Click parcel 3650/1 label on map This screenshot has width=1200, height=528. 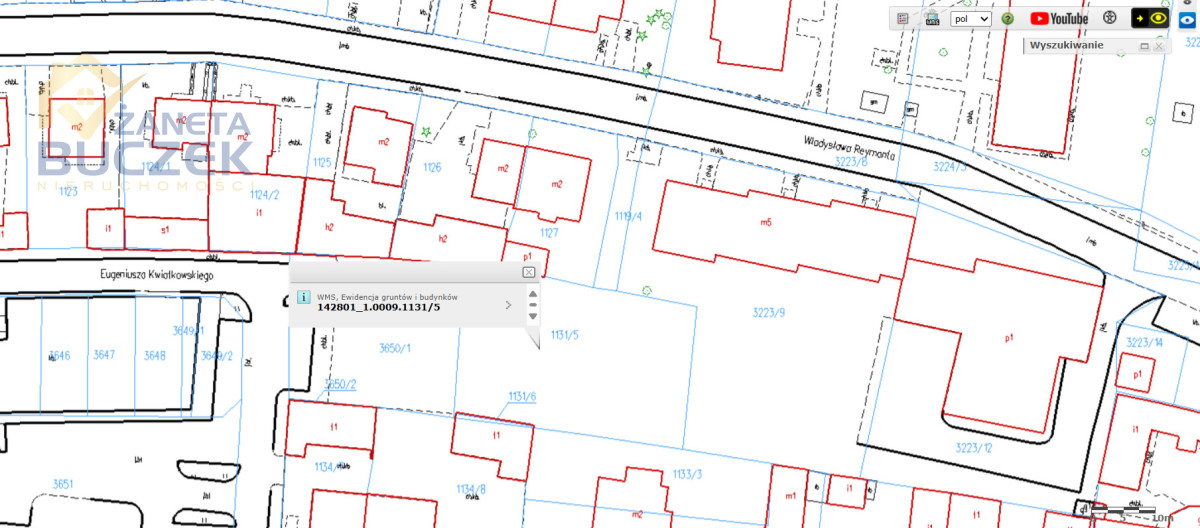[395, 347]
